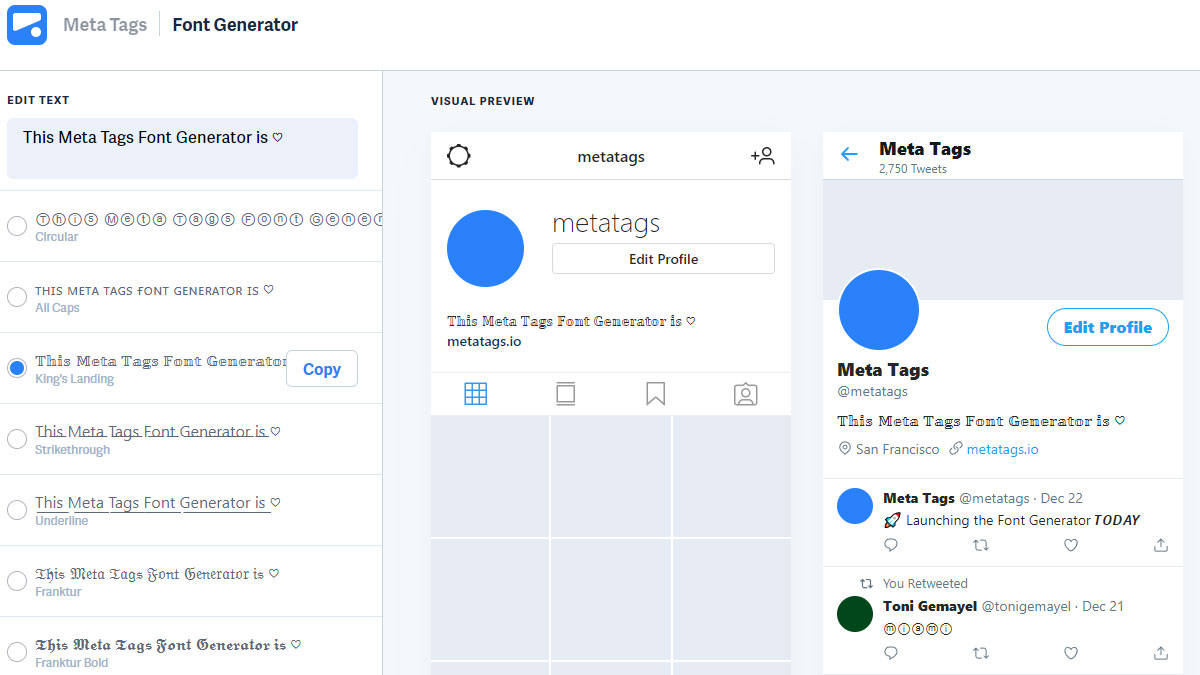Click metatags.io link in Instagram bio
The image size is (1200, 675).
click(484, 341)
